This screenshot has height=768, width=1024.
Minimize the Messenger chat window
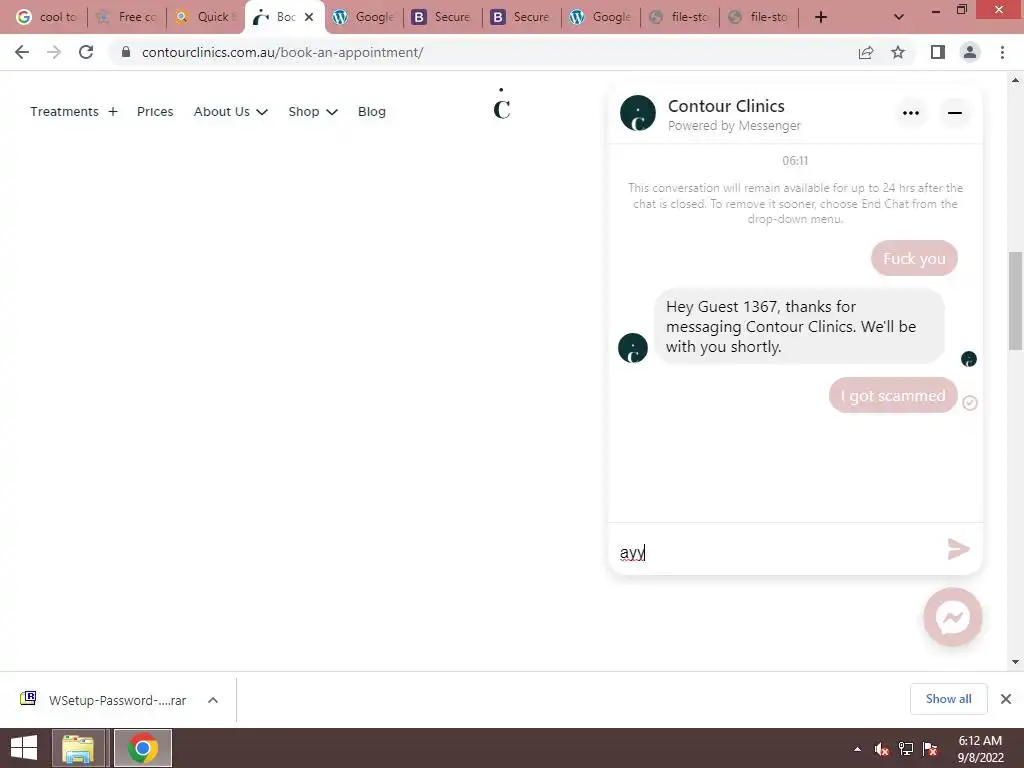click(955, 113)
